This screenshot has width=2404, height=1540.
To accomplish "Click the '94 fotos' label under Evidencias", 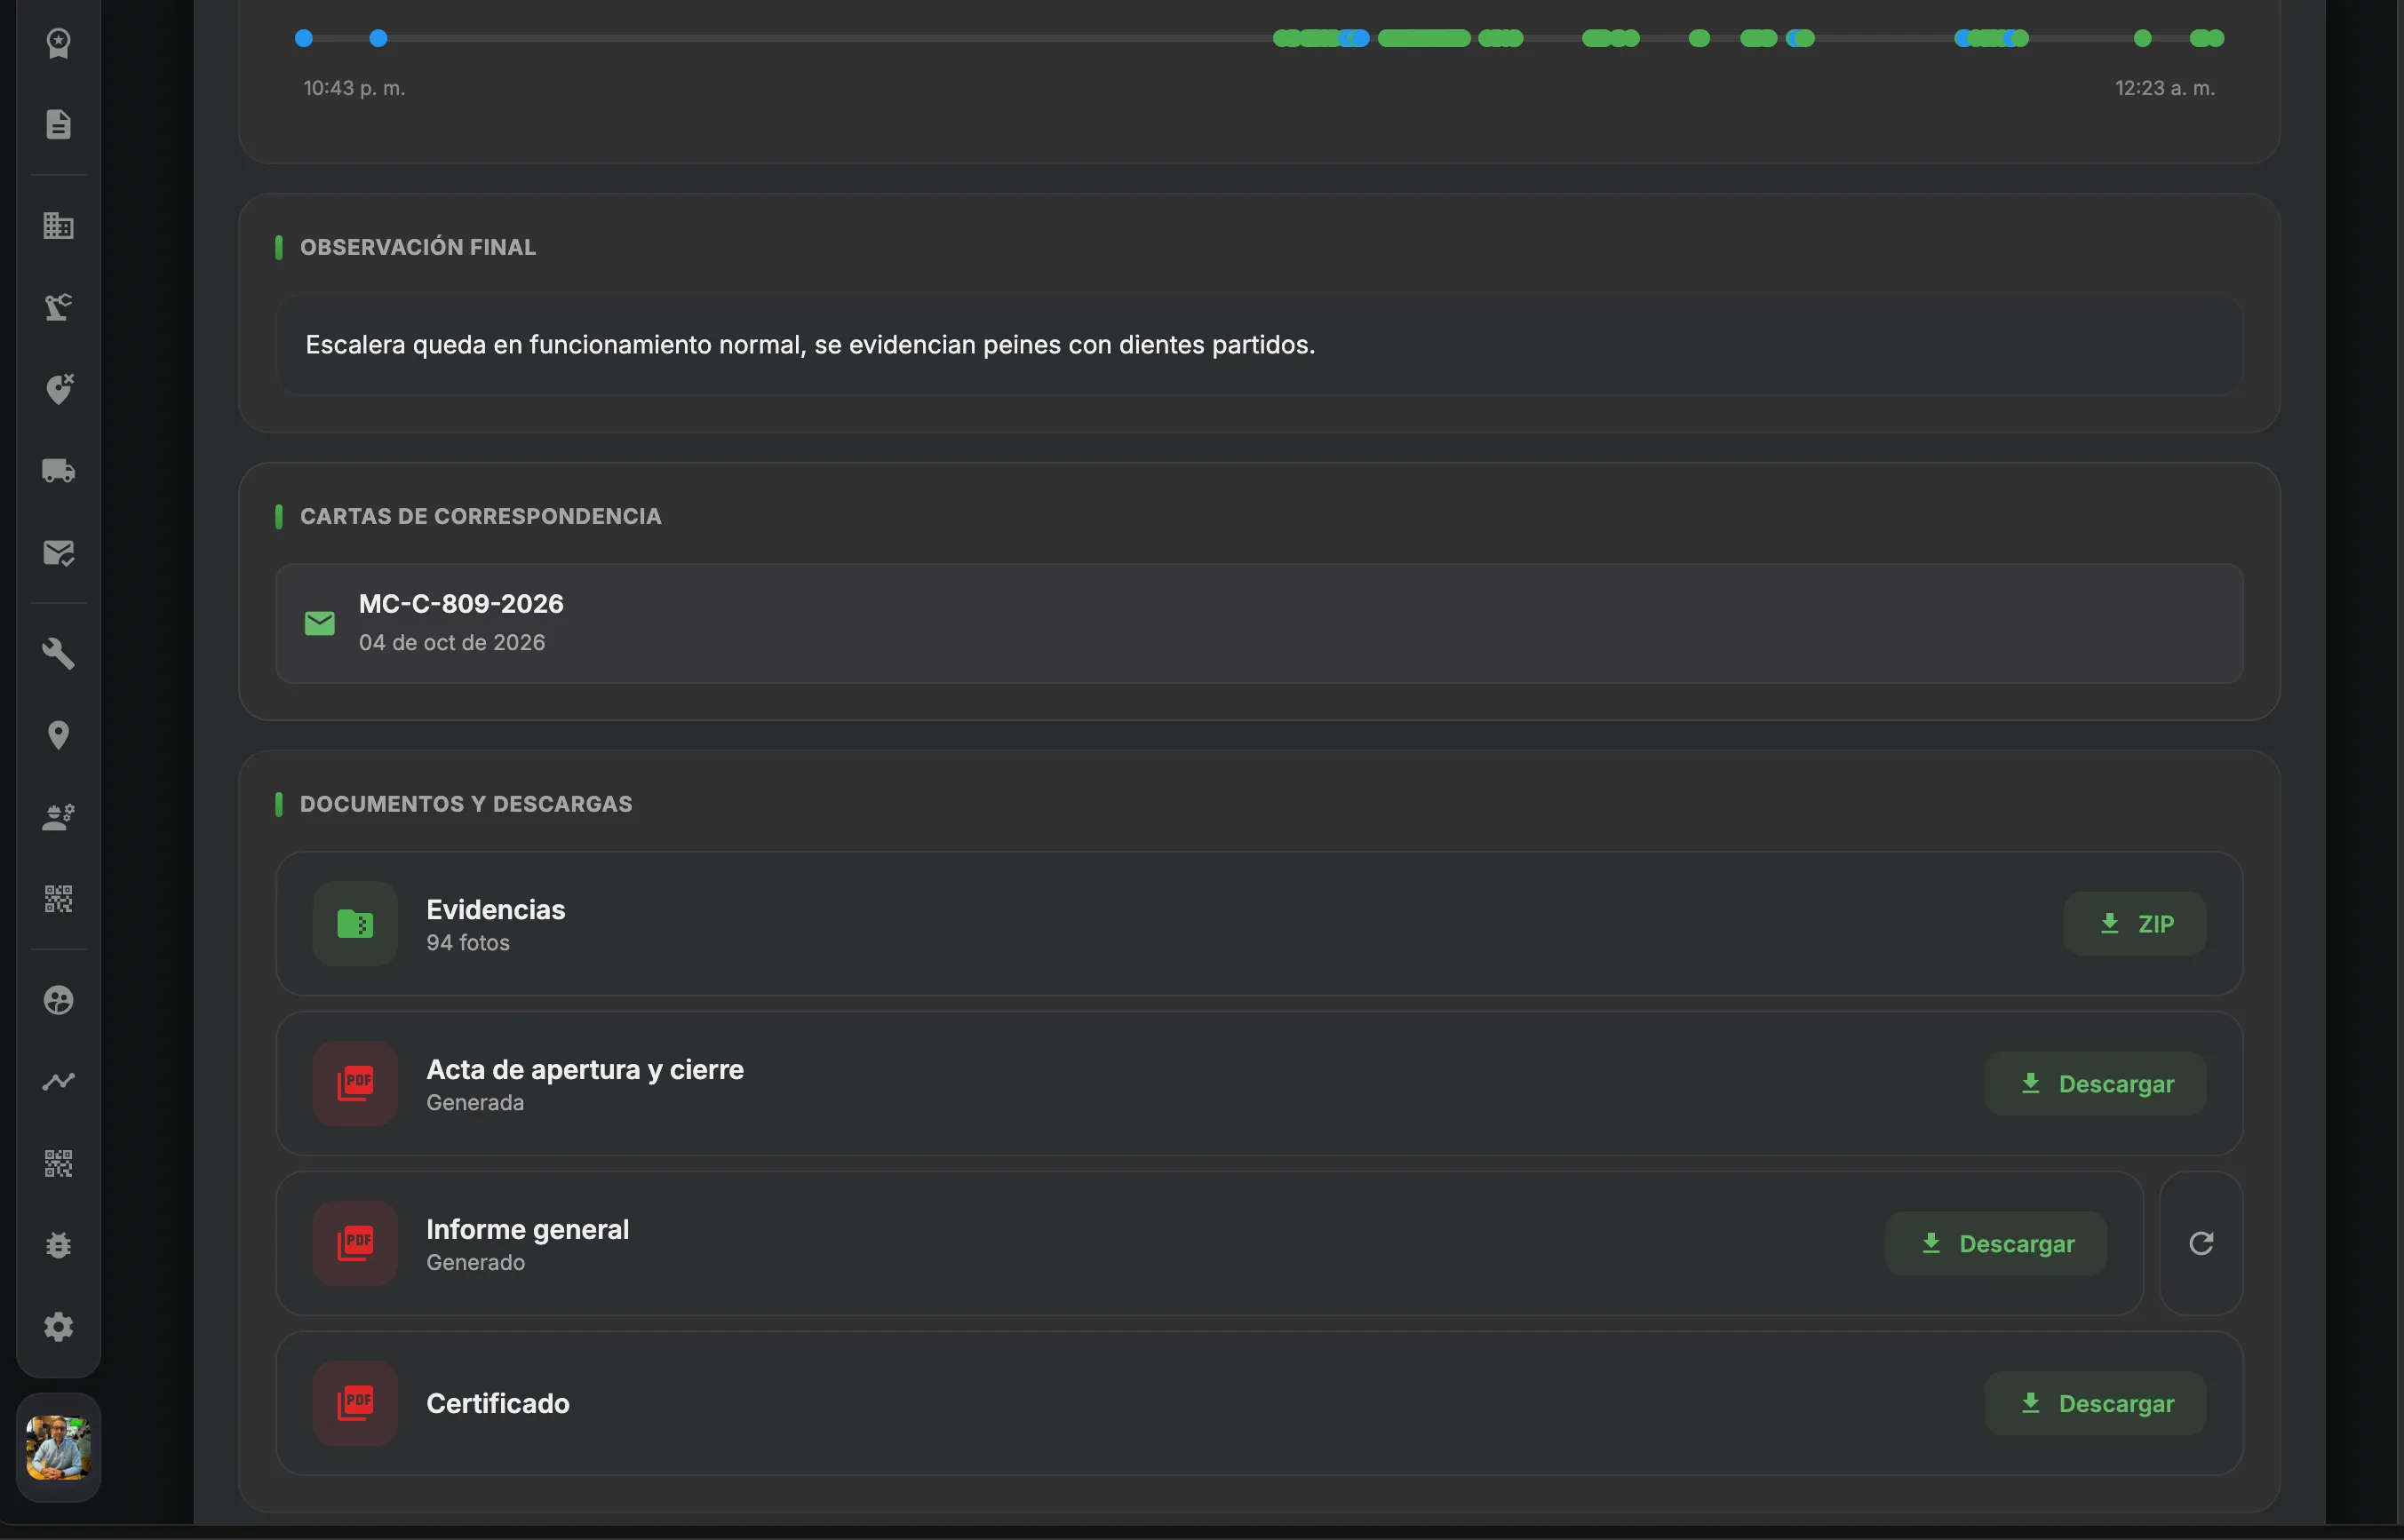I will (468, 943).
